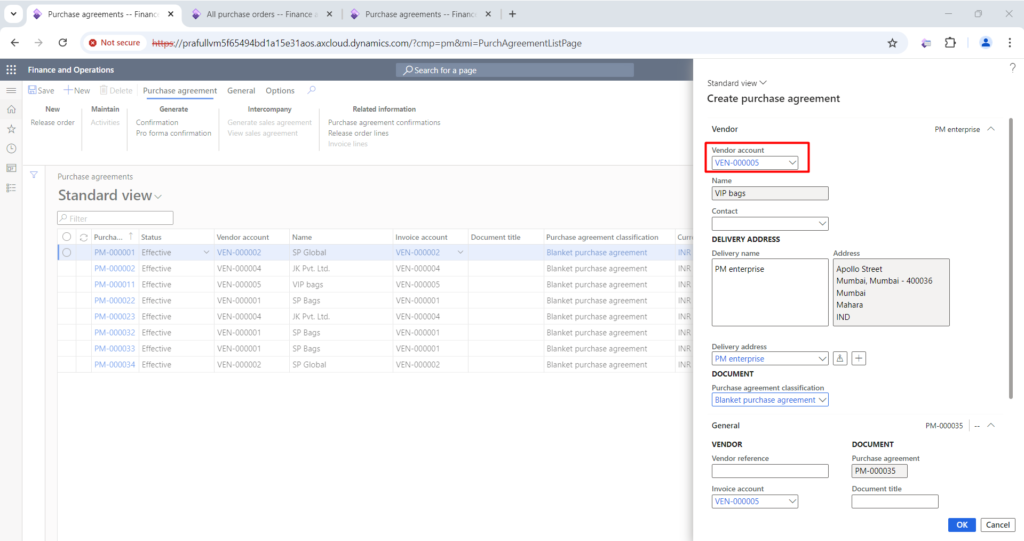Open PM-000011 agreement link
The height and width of the screenshot is (541, 1024).
[x=114, y=284]
